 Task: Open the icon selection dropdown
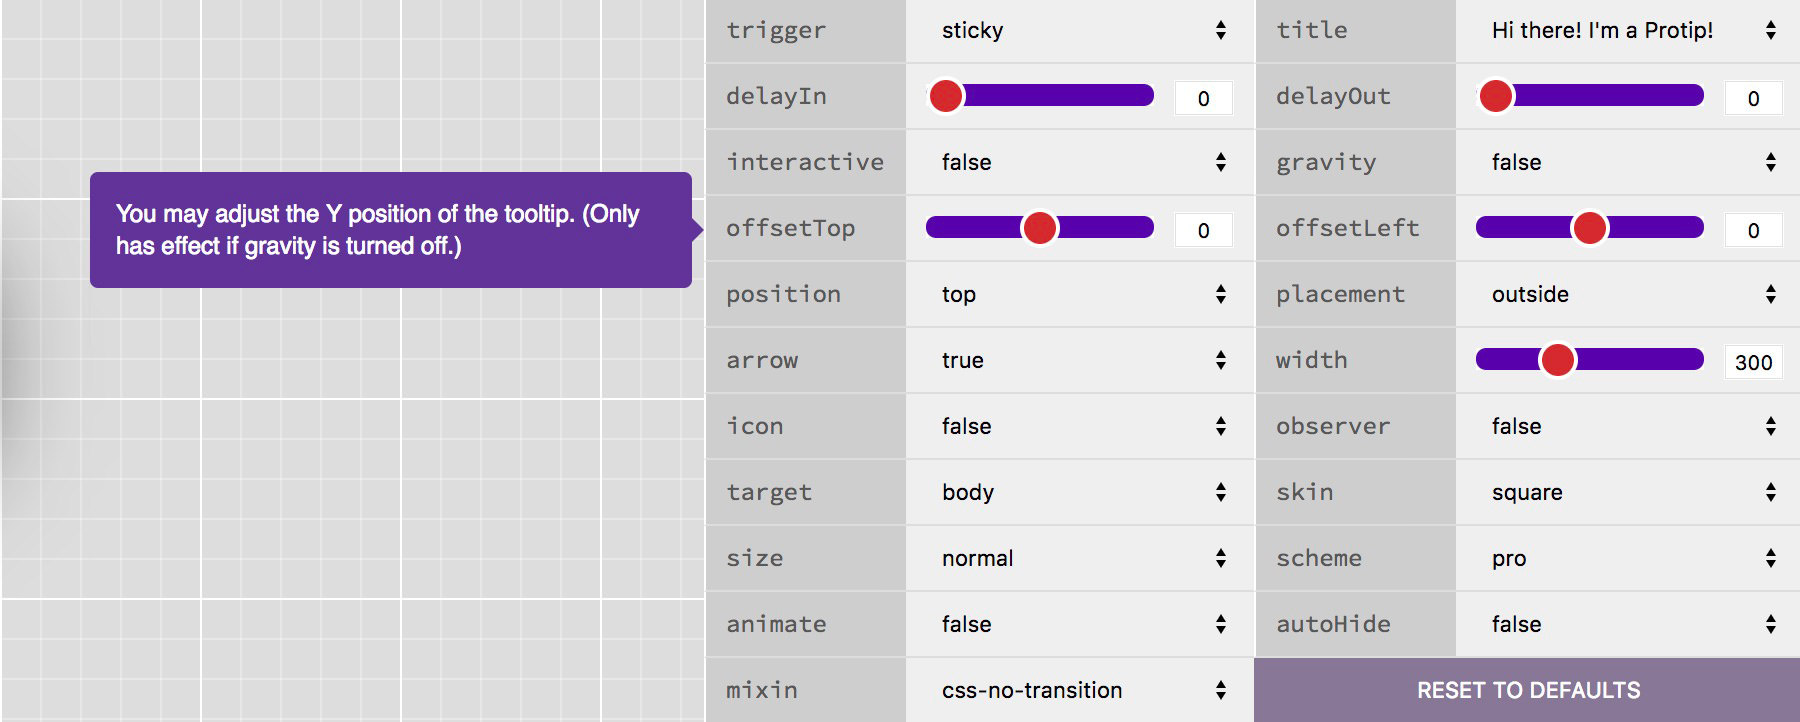click(1080, 426)
